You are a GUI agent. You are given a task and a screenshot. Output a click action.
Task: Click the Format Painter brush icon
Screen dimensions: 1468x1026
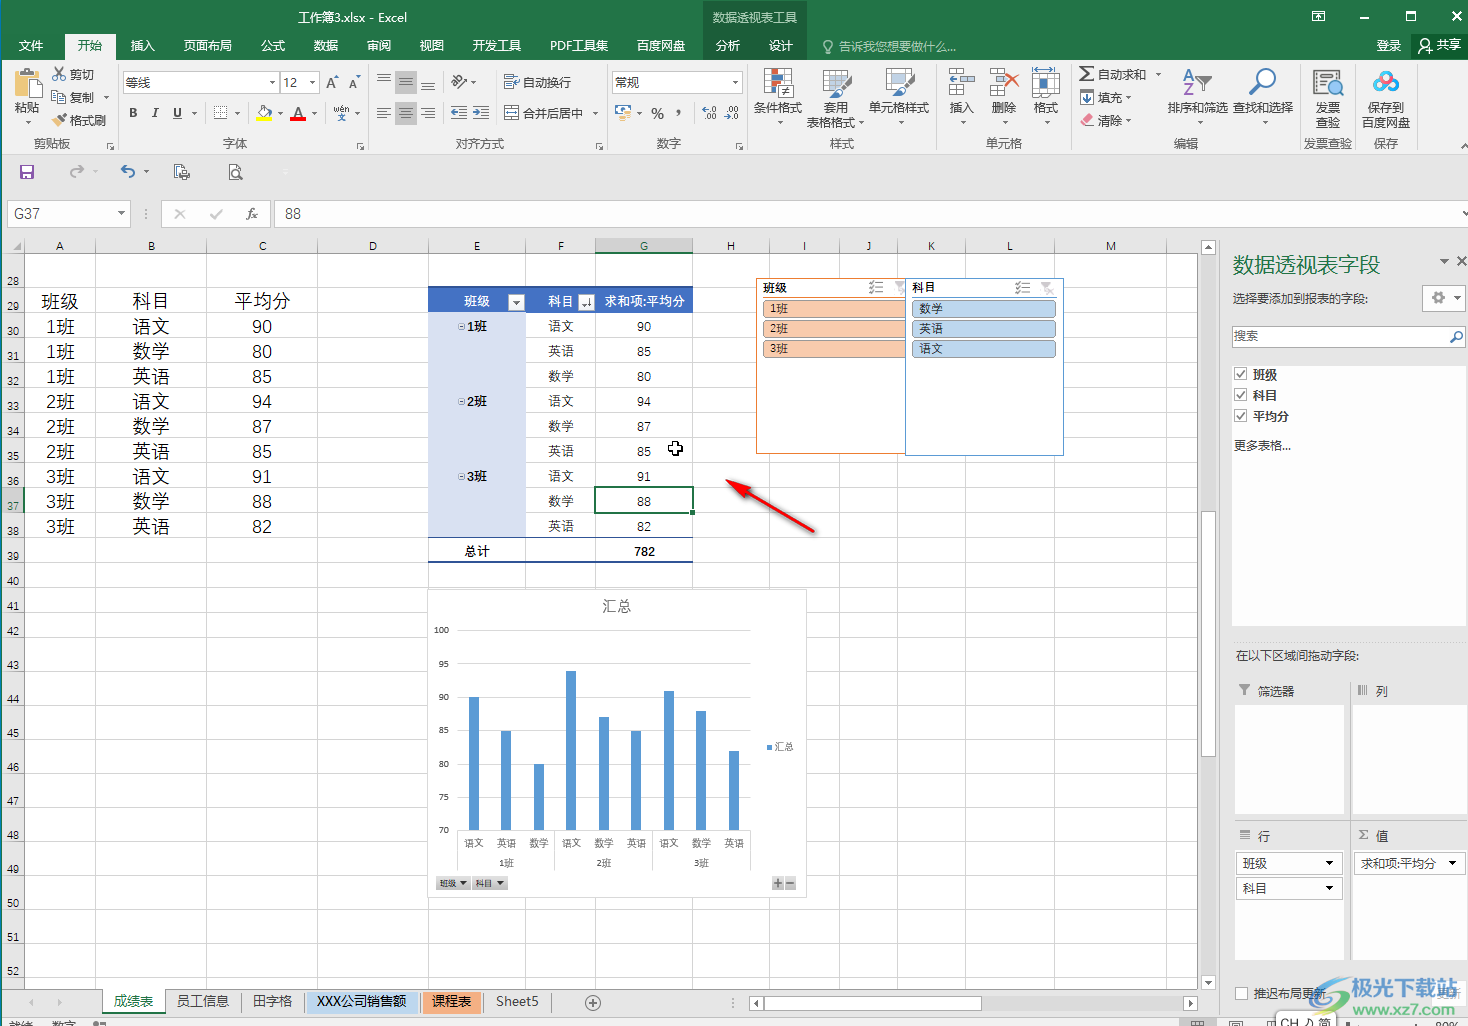click(x=60, y=120)
